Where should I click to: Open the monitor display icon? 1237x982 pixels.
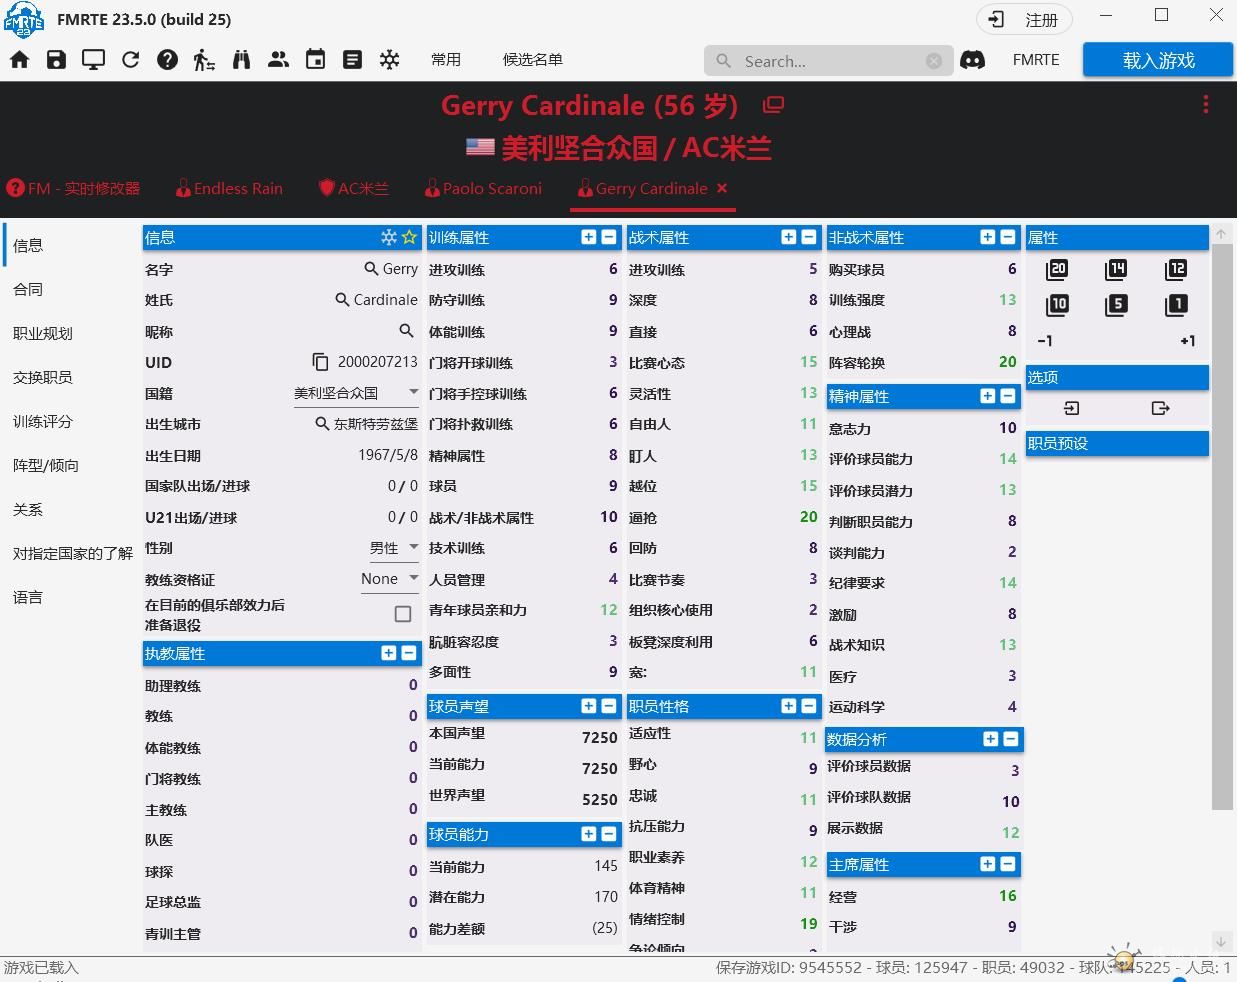tap(93, 60)
